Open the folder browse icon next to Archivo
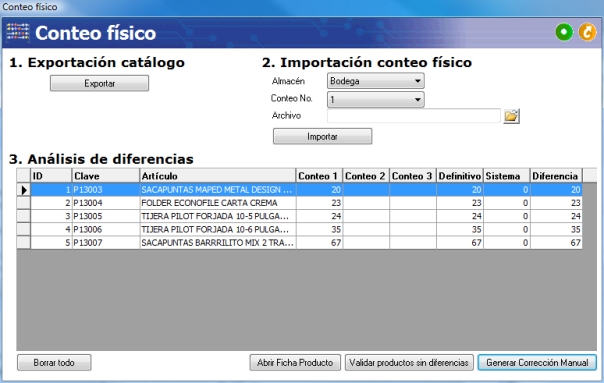 [x=511, y=116]
